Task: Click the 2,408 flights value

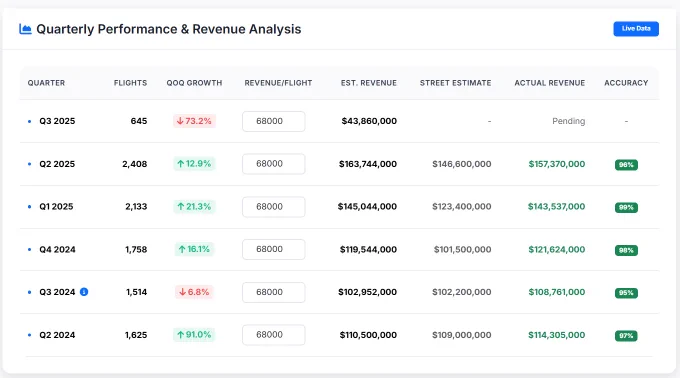Action: [x=134, y=164]
